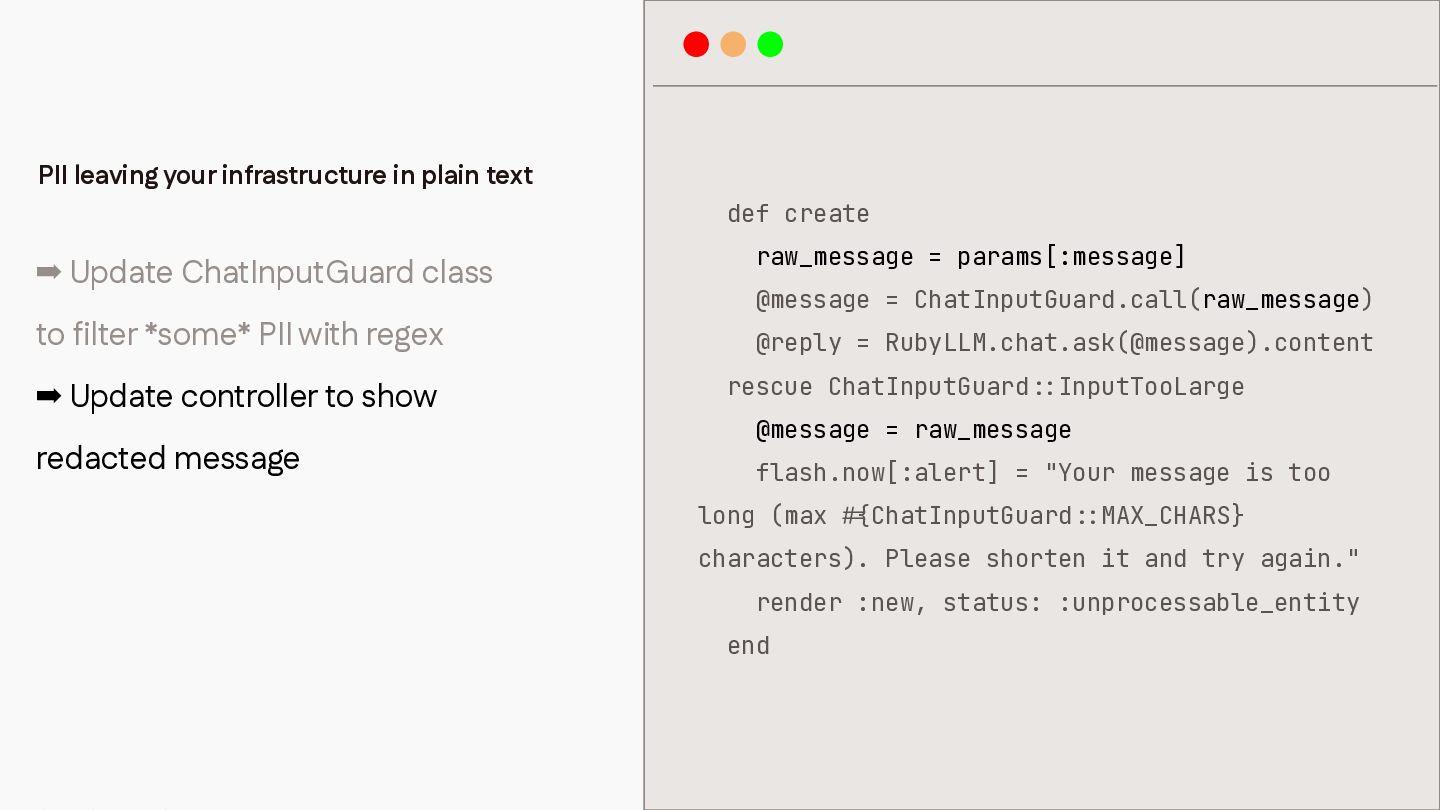The image size is (1440, 810).
Task: Click the arrow before Update ChatInputGuard class
Action: click(49, 272)
